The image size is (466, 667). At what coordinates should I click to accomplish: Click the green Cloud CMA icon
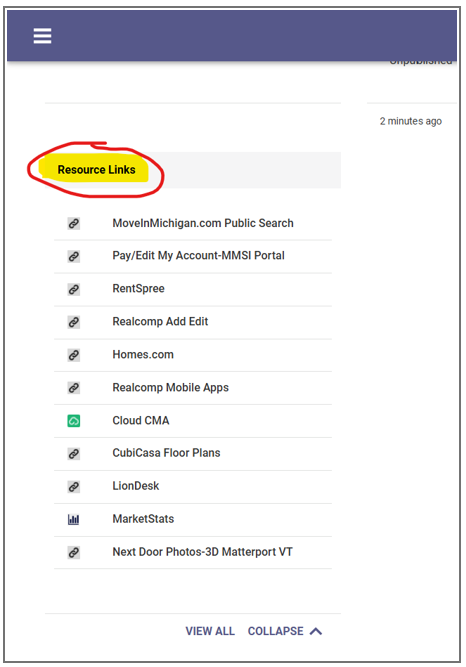click(x=74, y=421)
